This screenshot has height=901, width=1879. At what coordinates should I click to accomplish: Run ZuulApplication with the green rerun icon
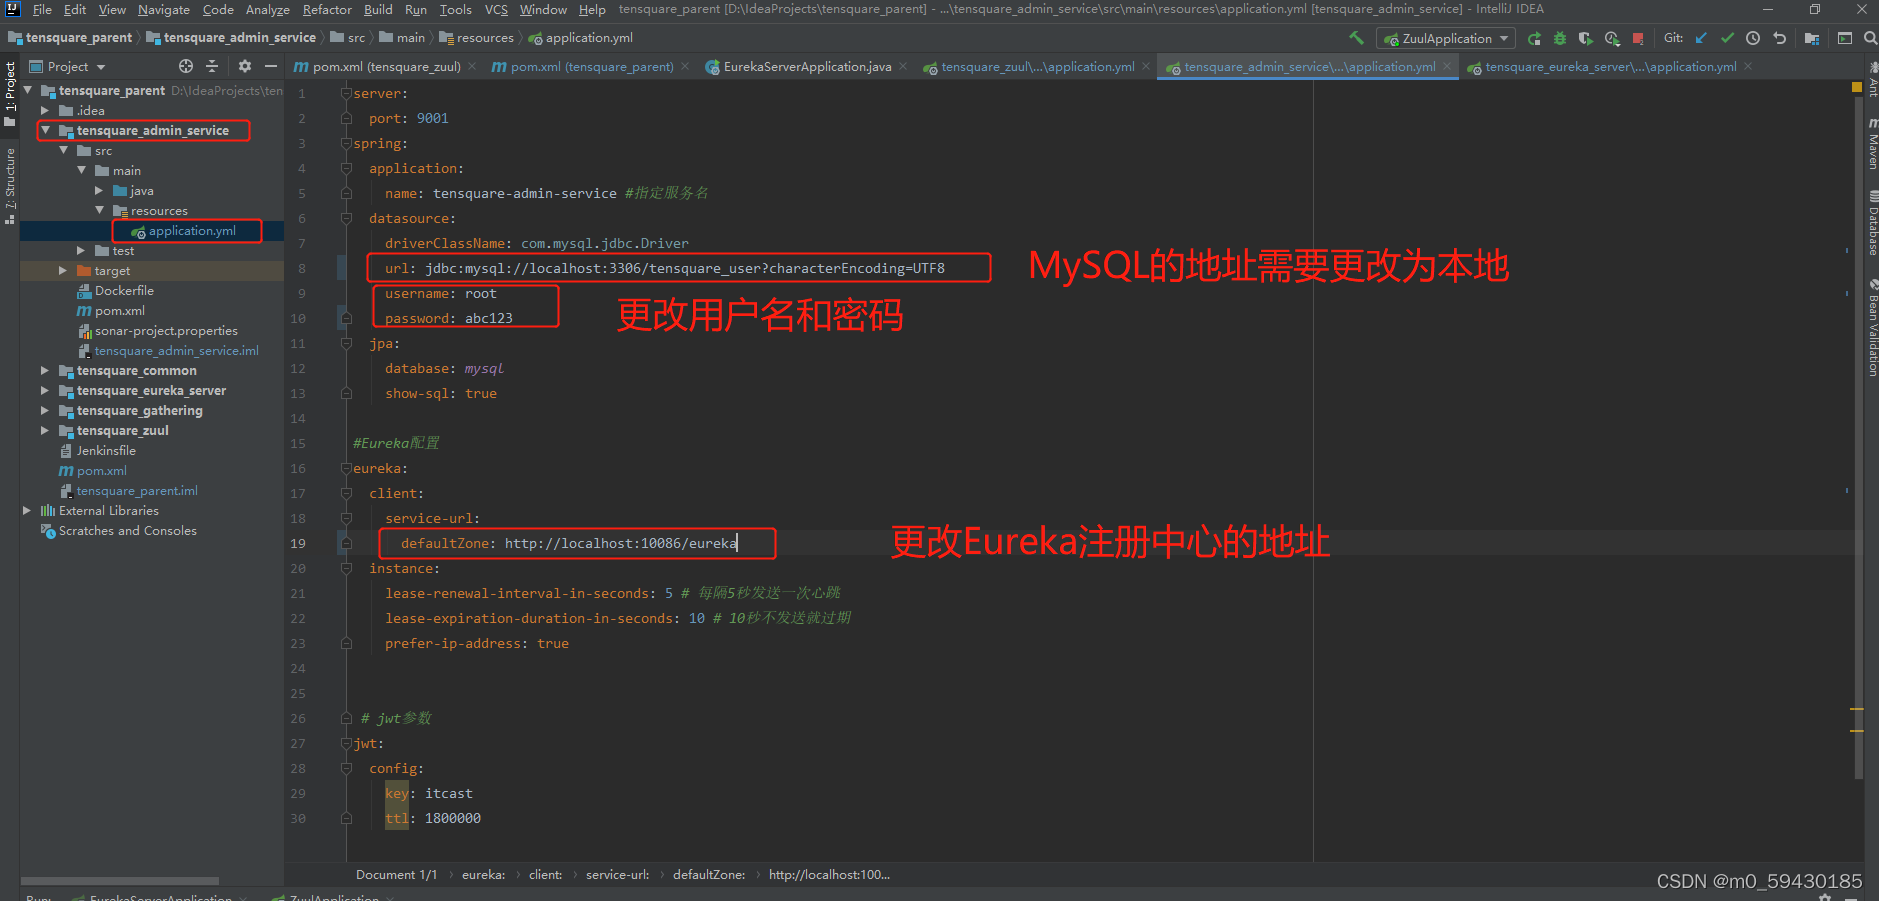[1534, 39]
